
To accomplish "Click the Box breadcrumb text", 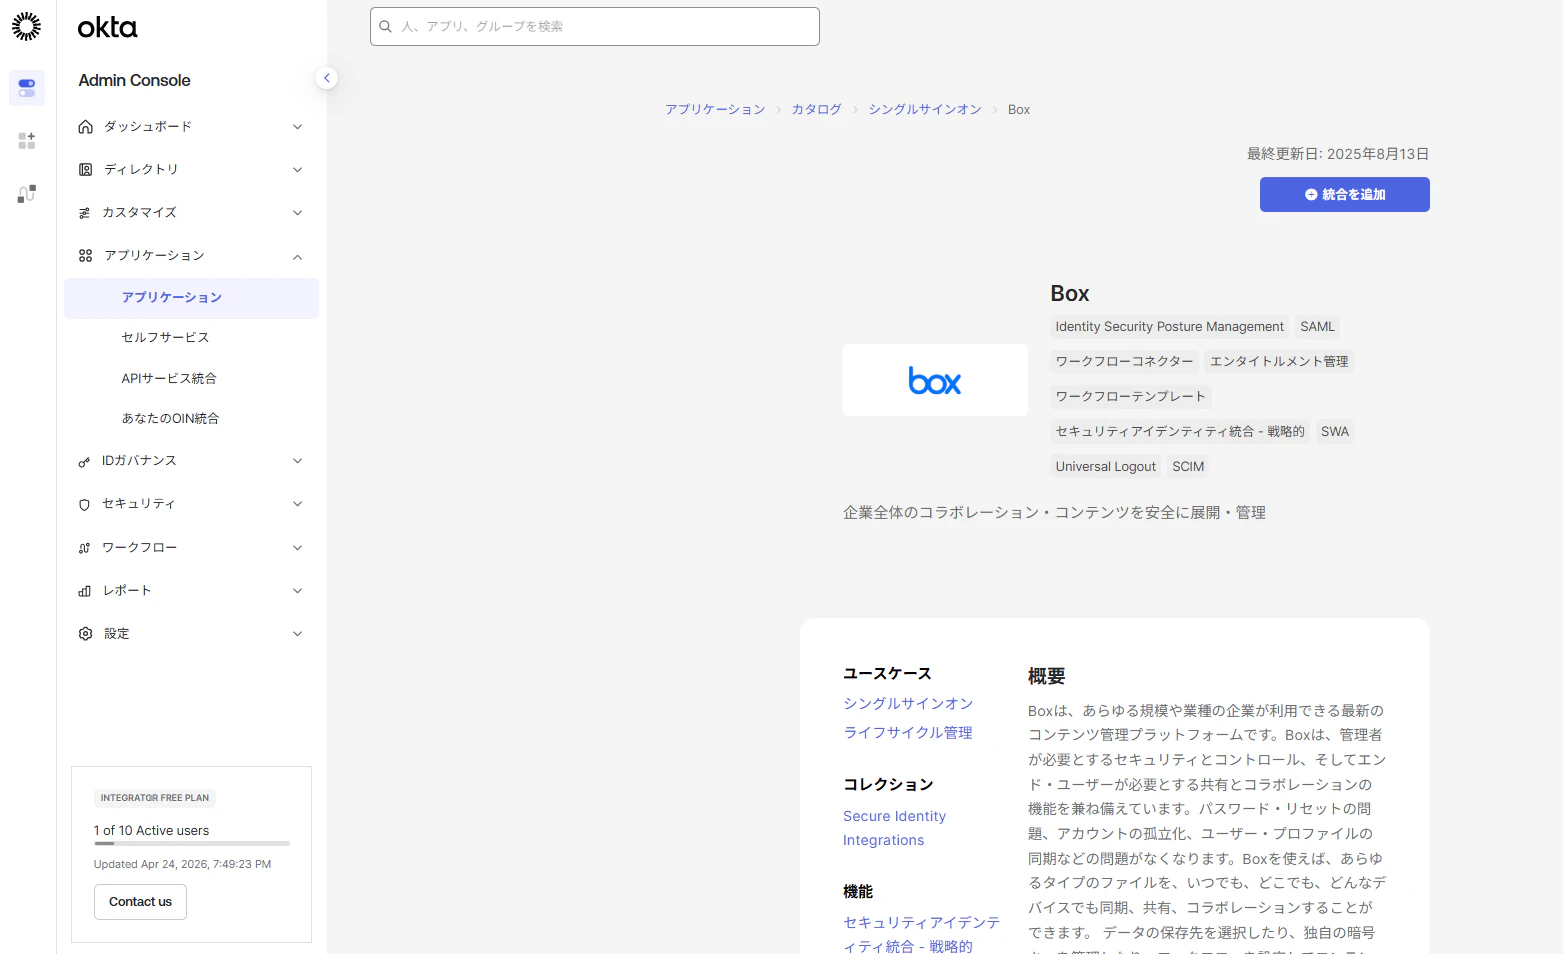I will (1019, 110).
